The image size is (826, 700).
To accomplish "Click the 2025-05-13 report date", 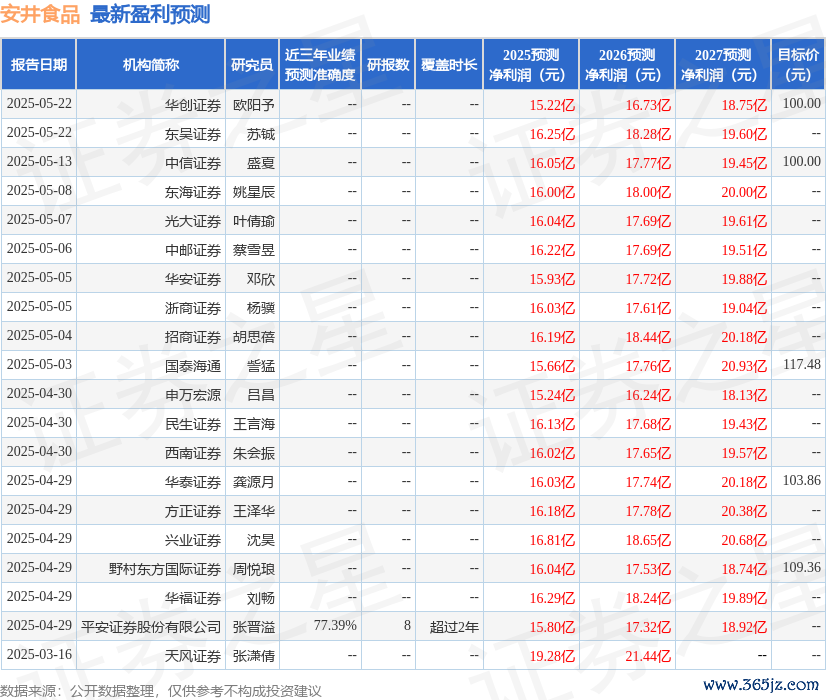I will click(x=39, y=161).
